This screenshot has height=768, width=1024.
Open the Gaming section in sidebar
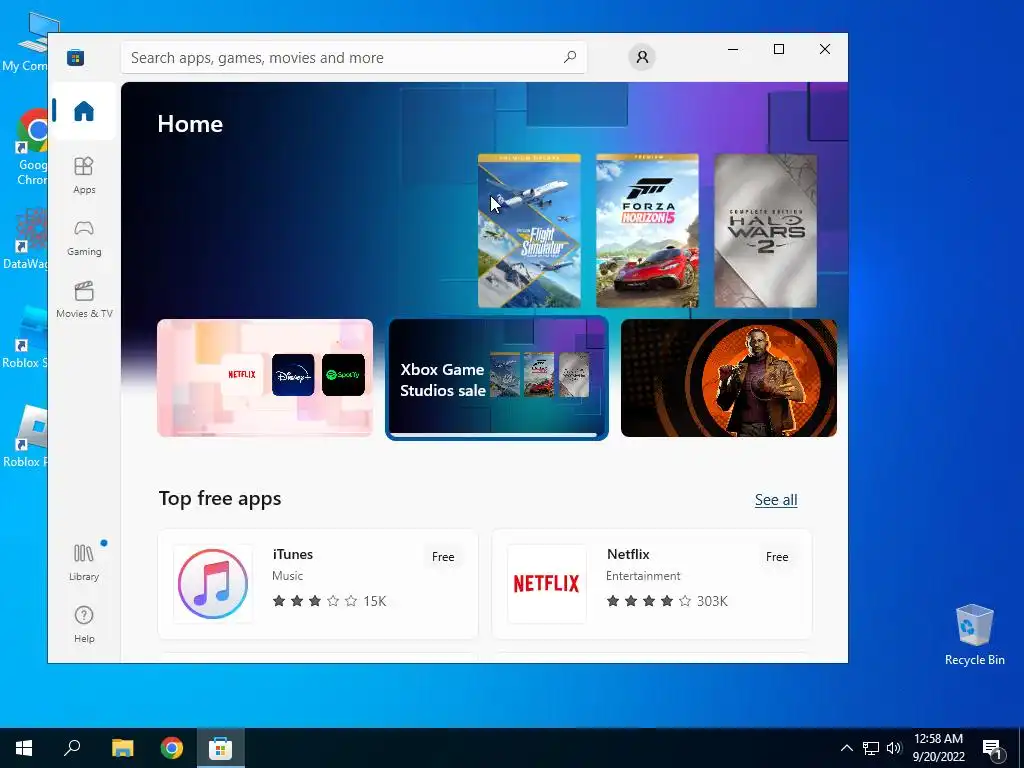point(84,238)
